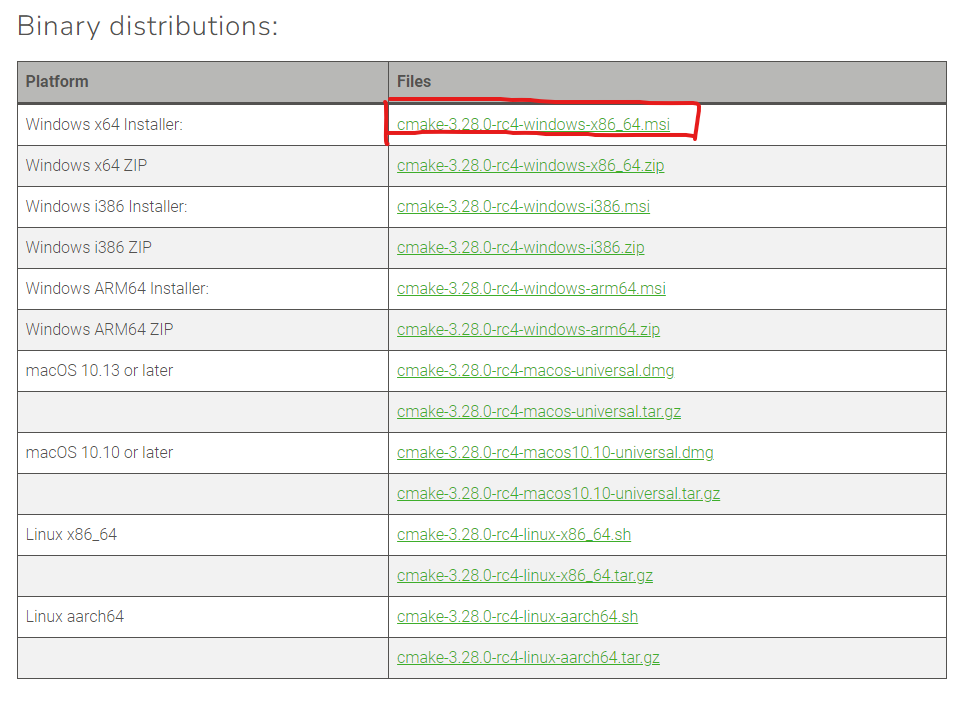The height and width of the screenshot is (705, 965).
Task: Download the Windows ARM64 MSI installer
Action: point(531,288)
